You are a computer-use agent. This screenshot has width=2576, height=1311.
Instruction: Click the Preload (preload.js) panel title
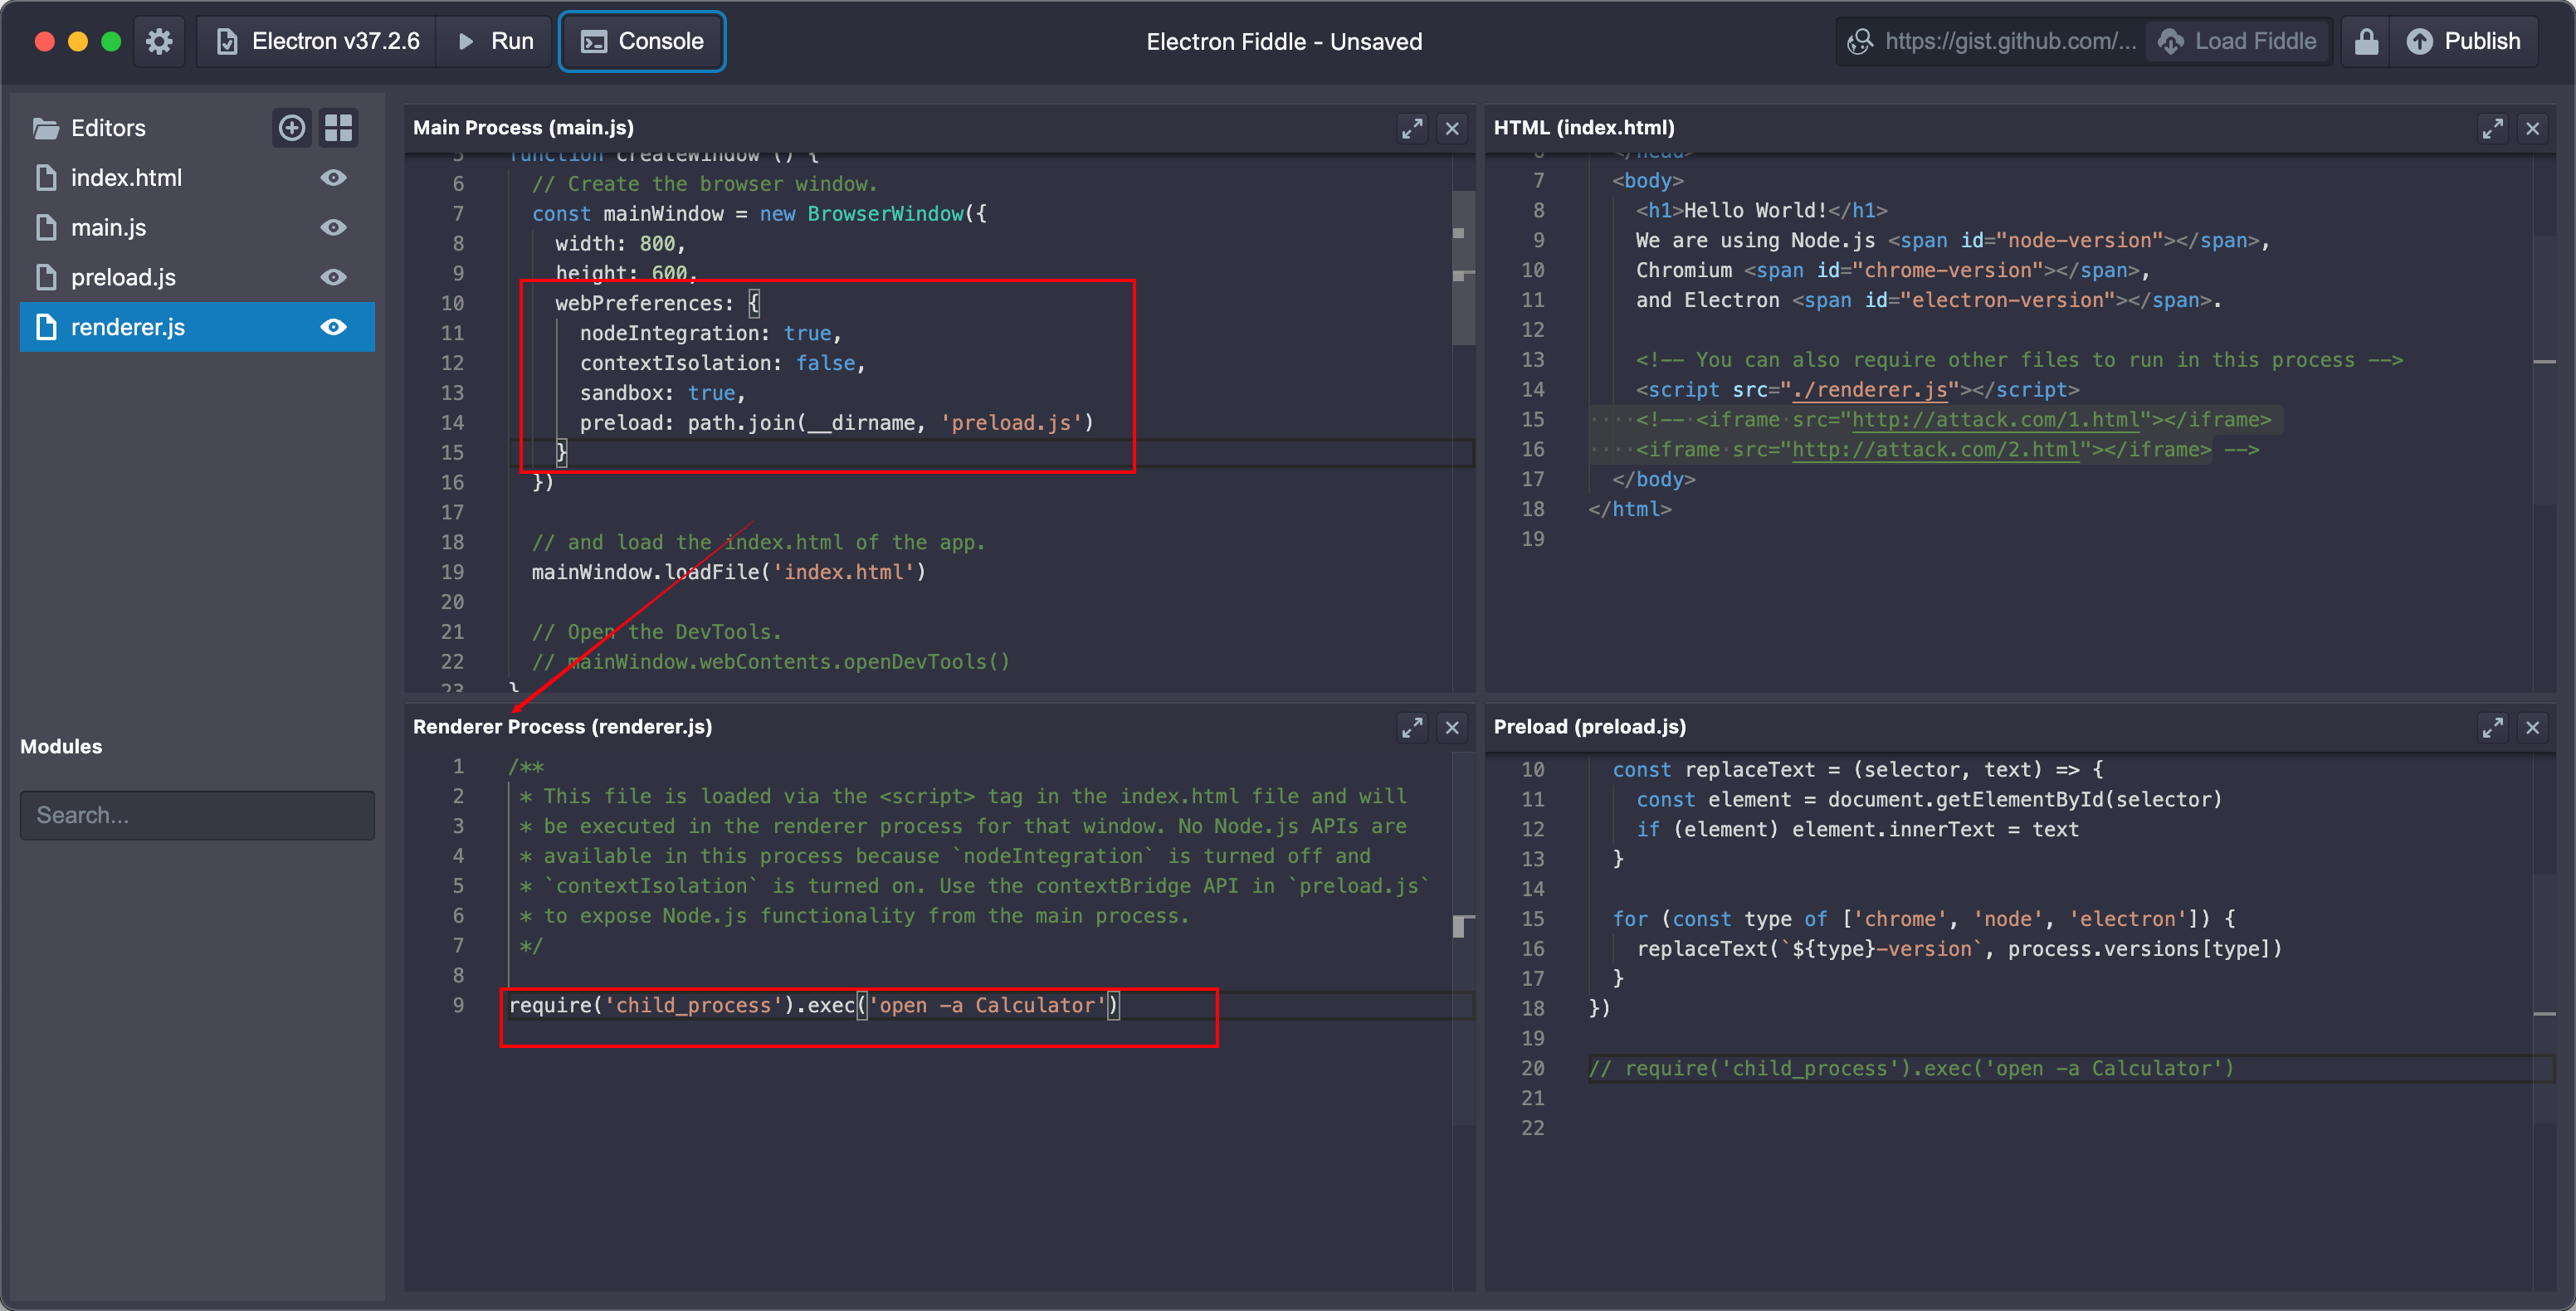pos(1590,727)
